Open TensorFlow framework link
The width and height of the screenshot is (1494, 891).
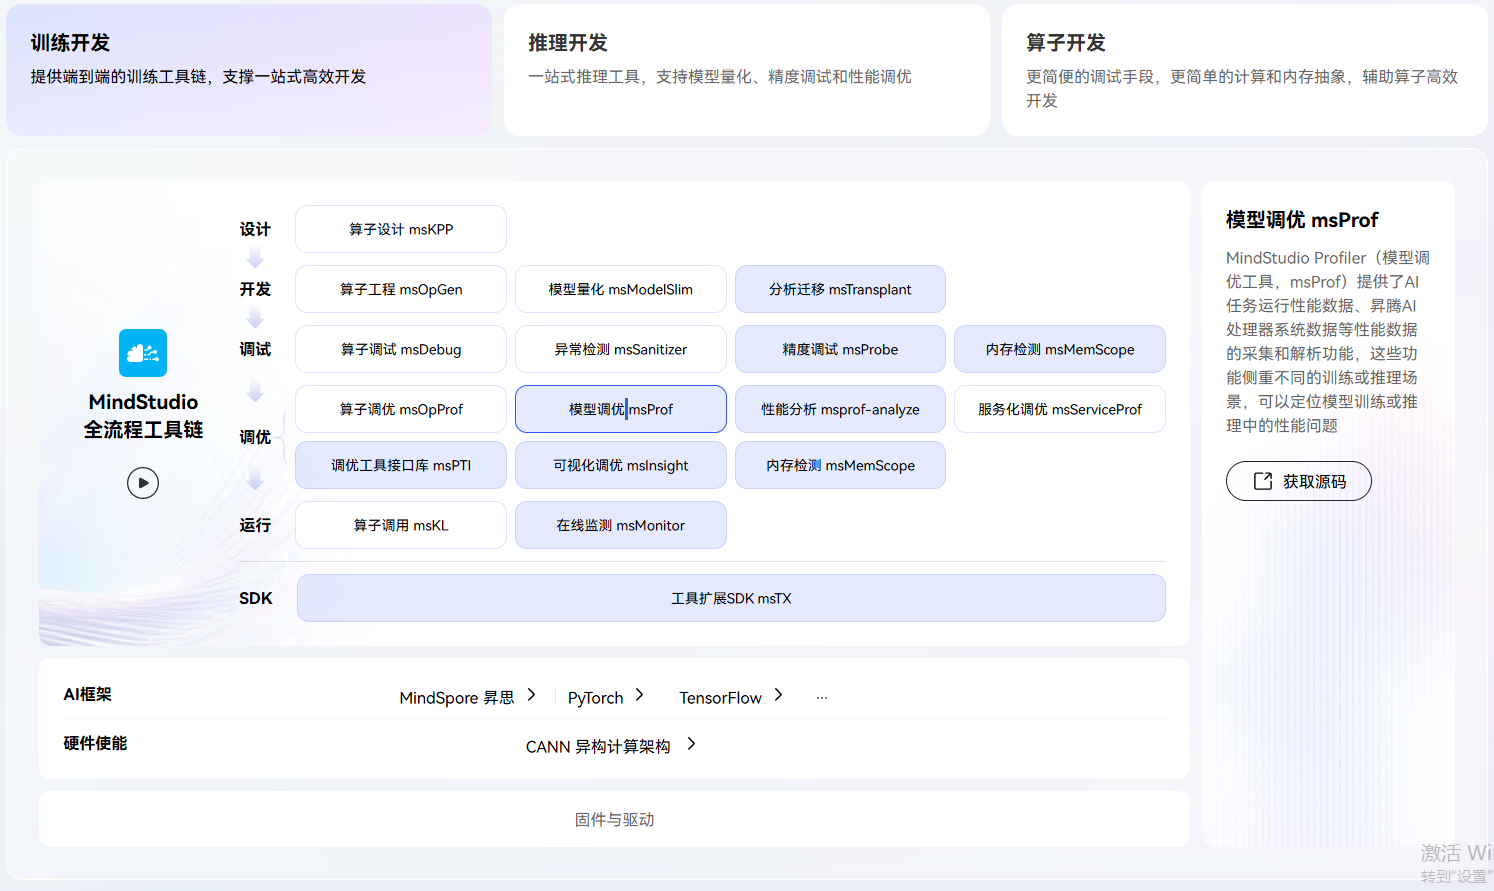720,697
